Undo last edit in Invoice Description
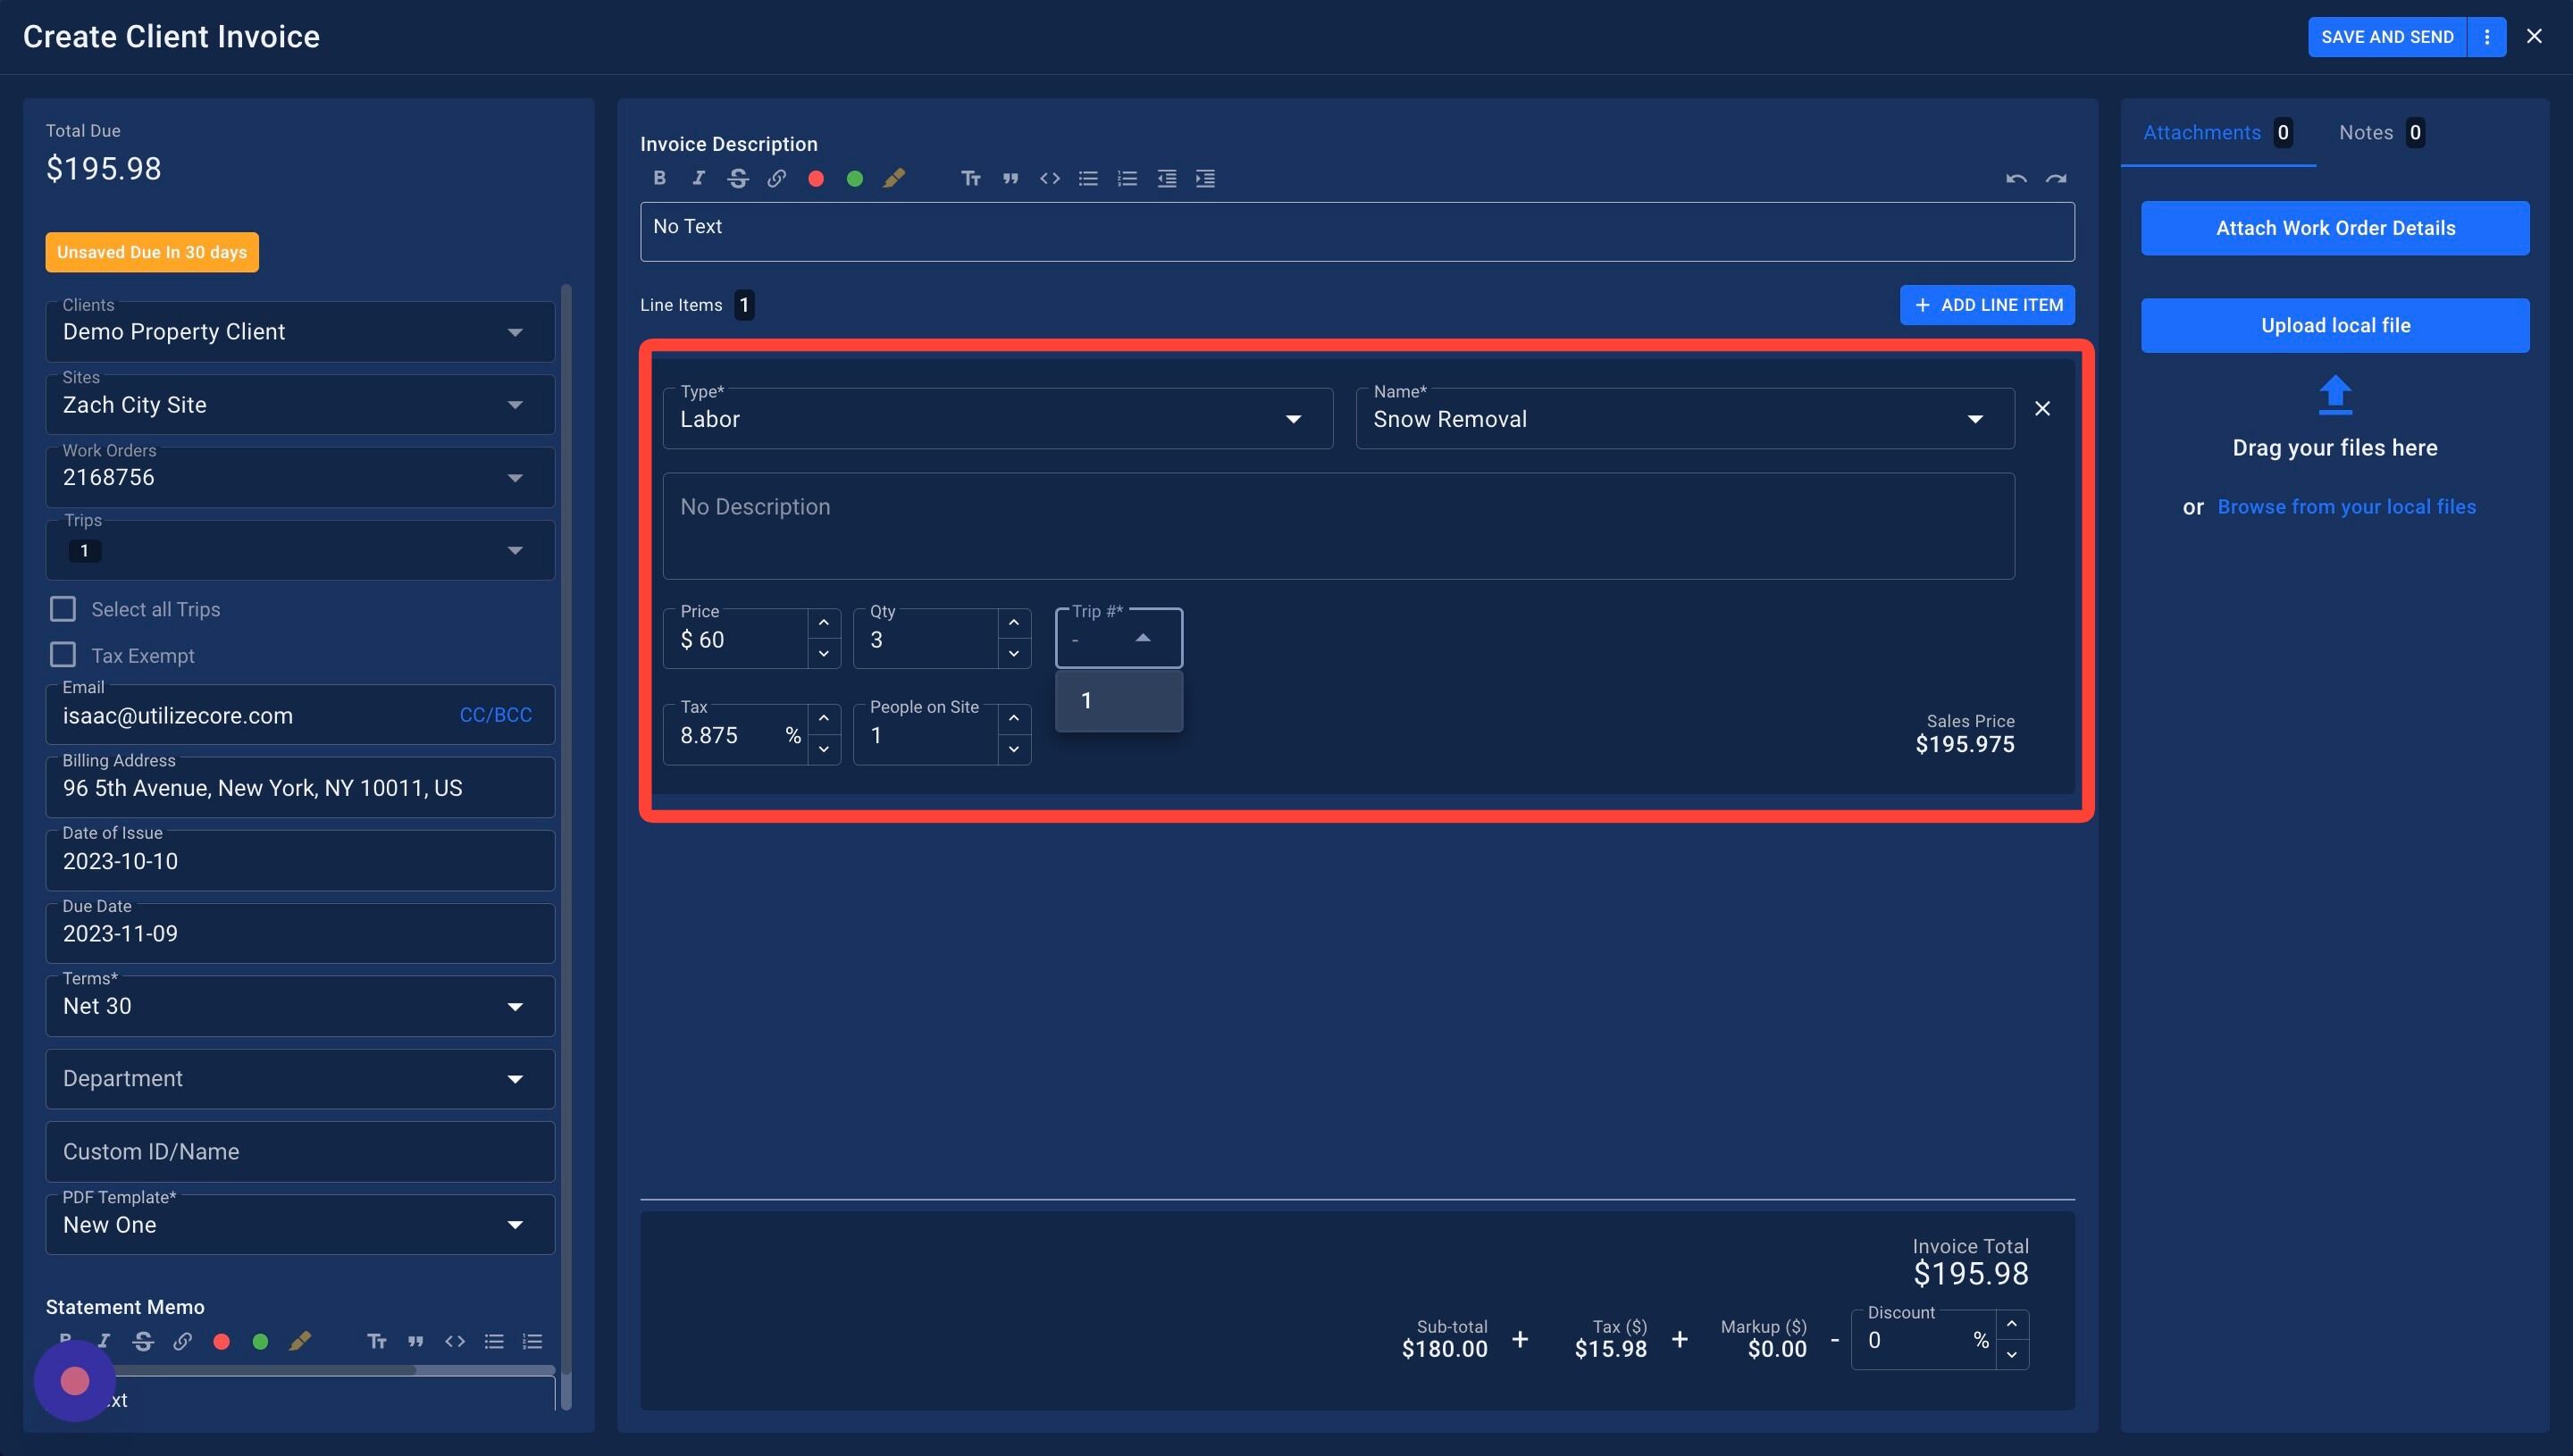 (2015, 178)
